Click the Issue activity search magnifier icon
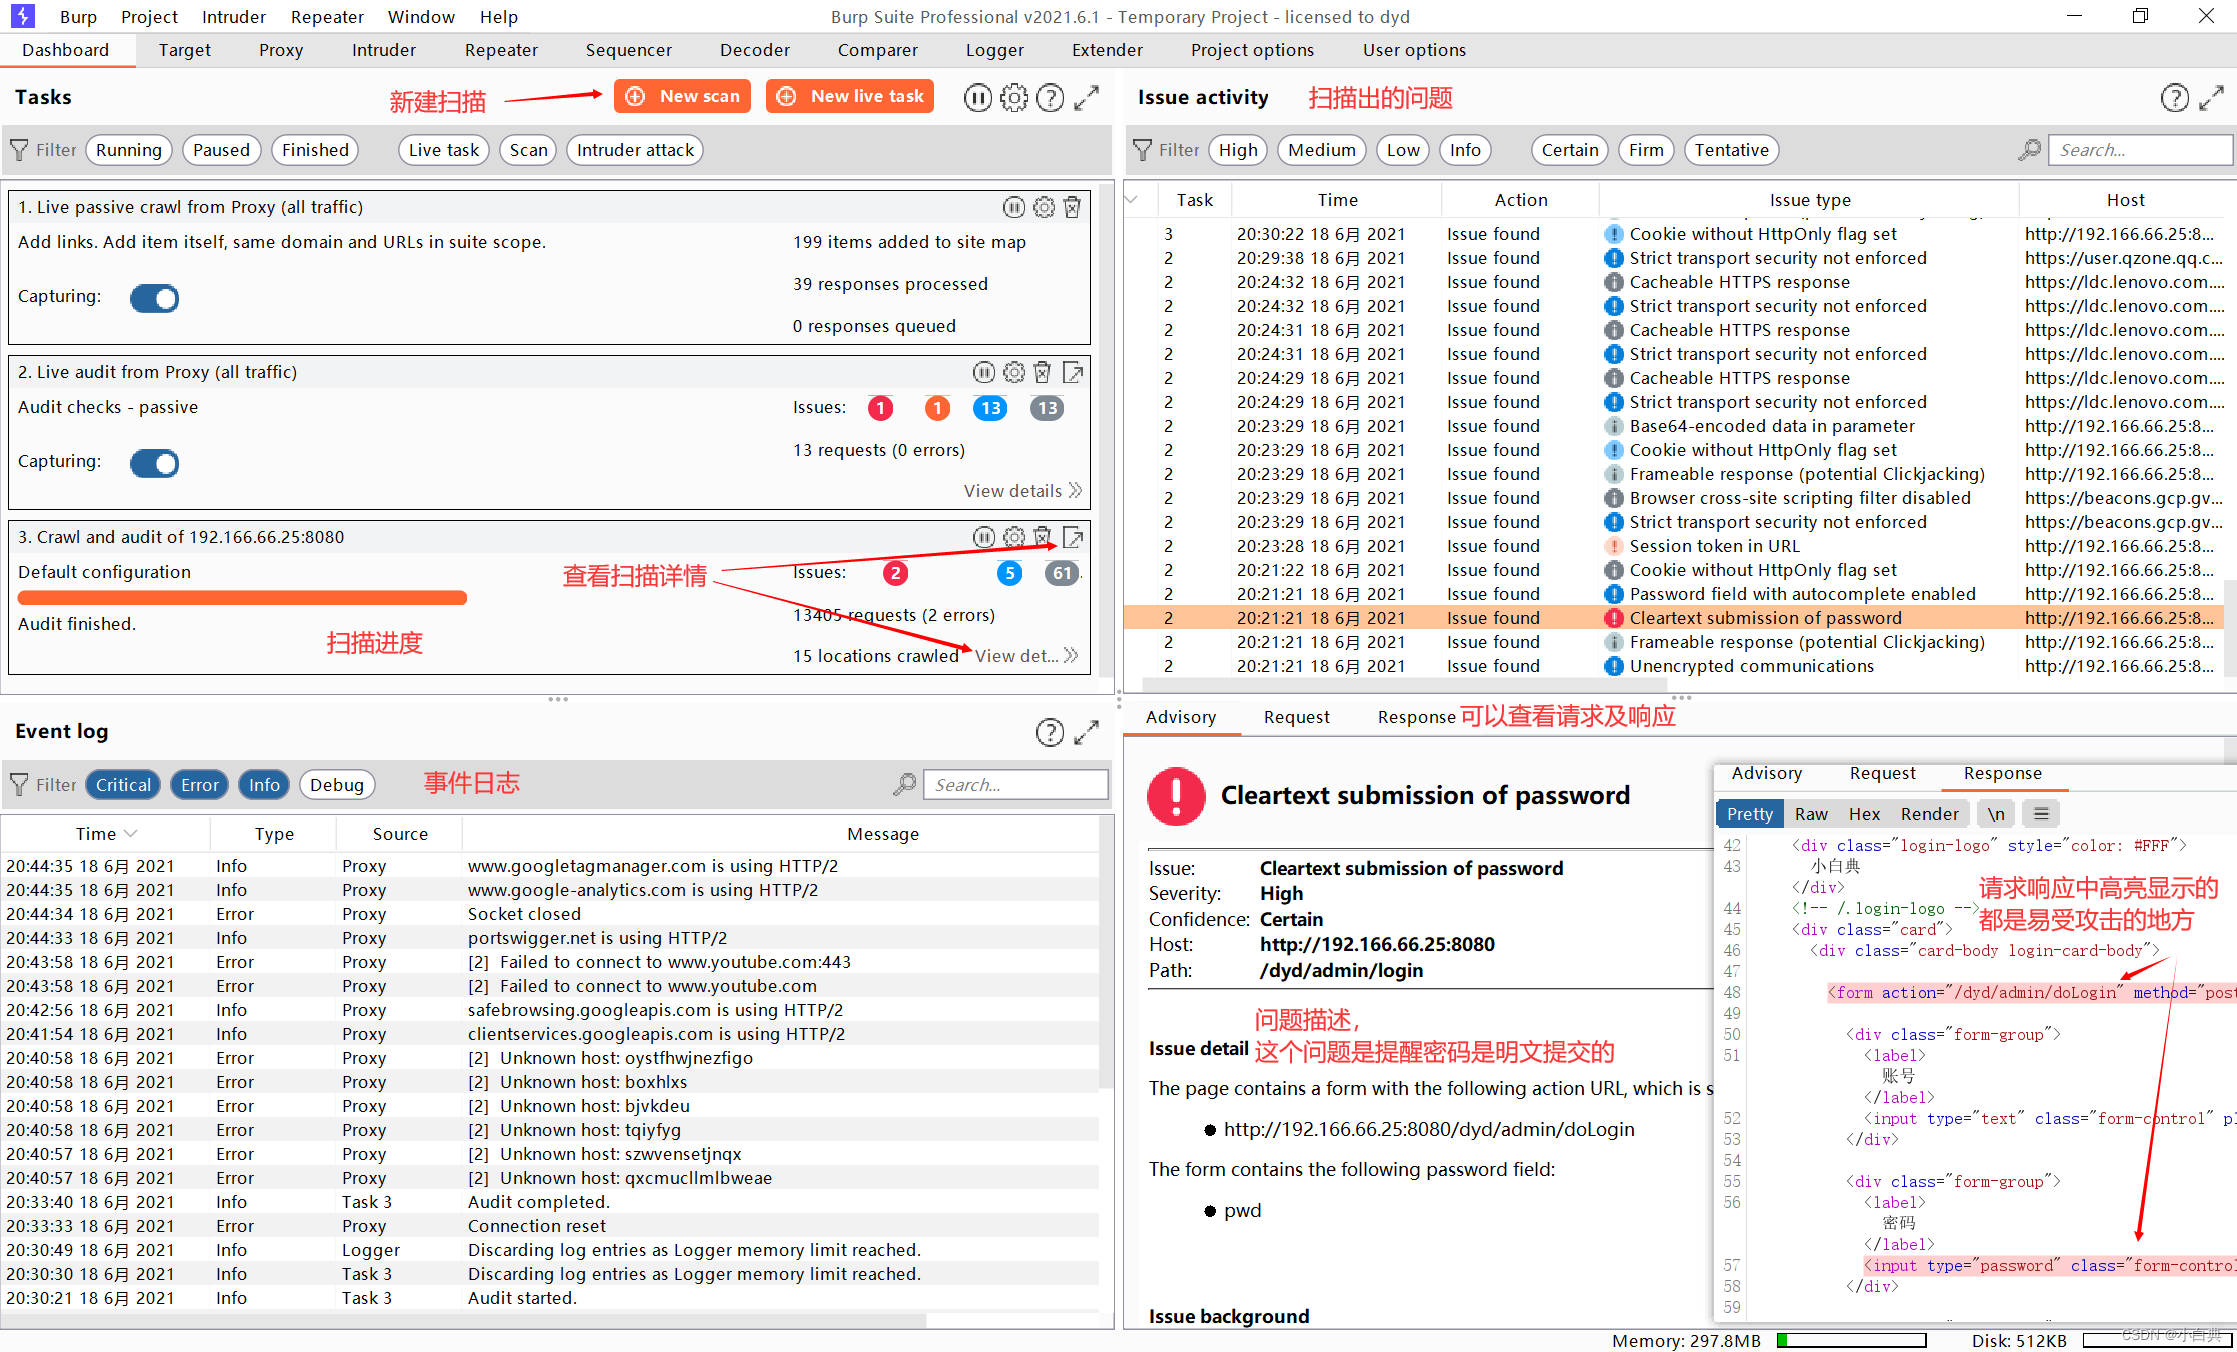The width and height of the screenshot is (2237, 1352). coord(2029,150)
